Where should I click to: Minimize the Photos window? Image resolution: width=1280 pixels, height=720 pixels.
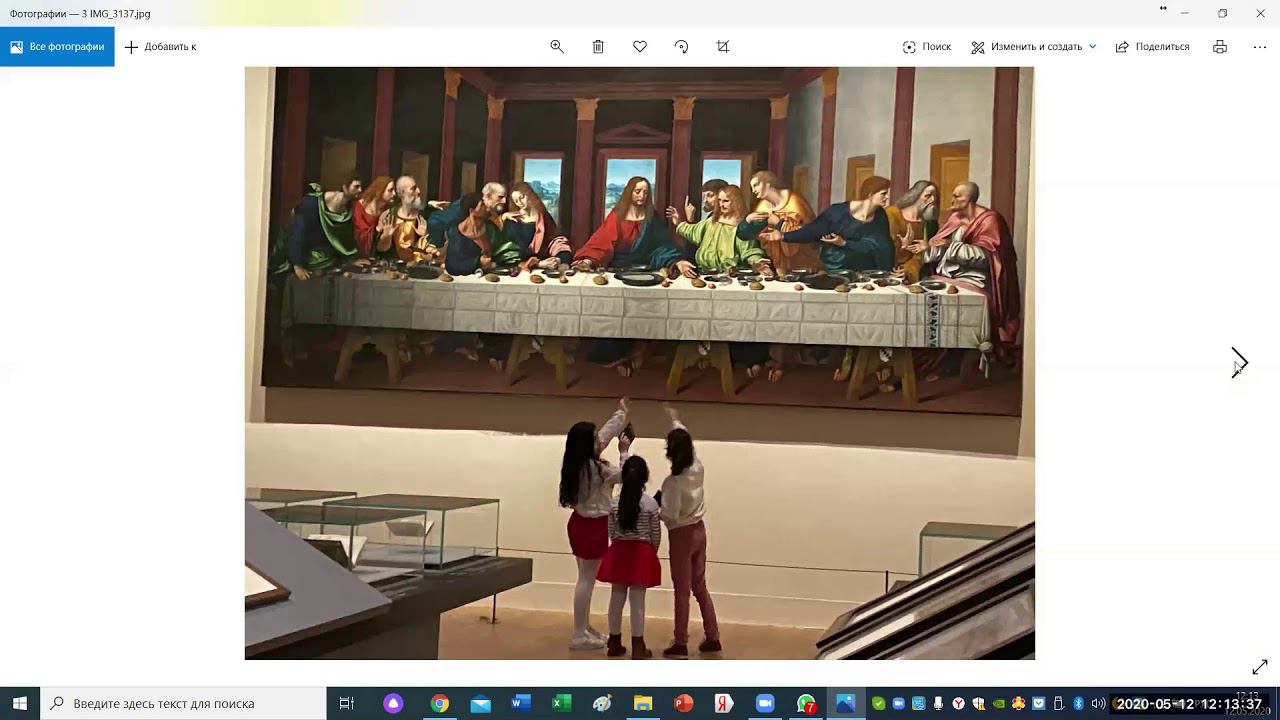point(1184,13)
